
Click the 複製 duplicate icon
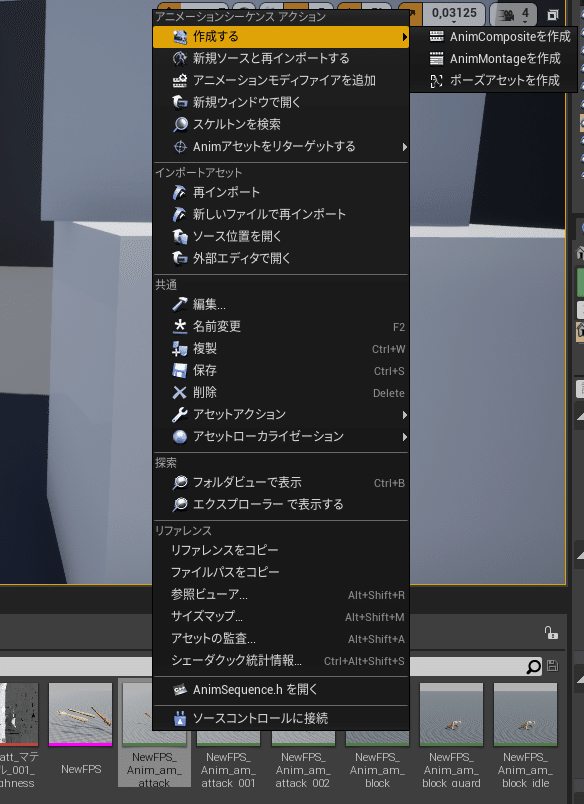coord(179,349)
